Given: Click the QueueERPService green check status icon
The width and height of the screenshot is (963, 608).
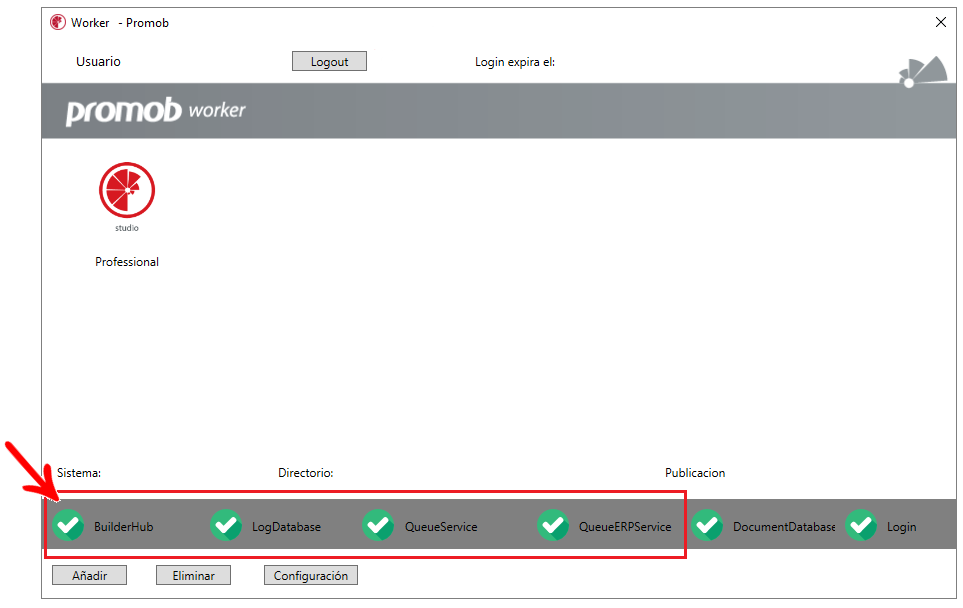Looking at the screenshot, I should click(x=553, y=525).
